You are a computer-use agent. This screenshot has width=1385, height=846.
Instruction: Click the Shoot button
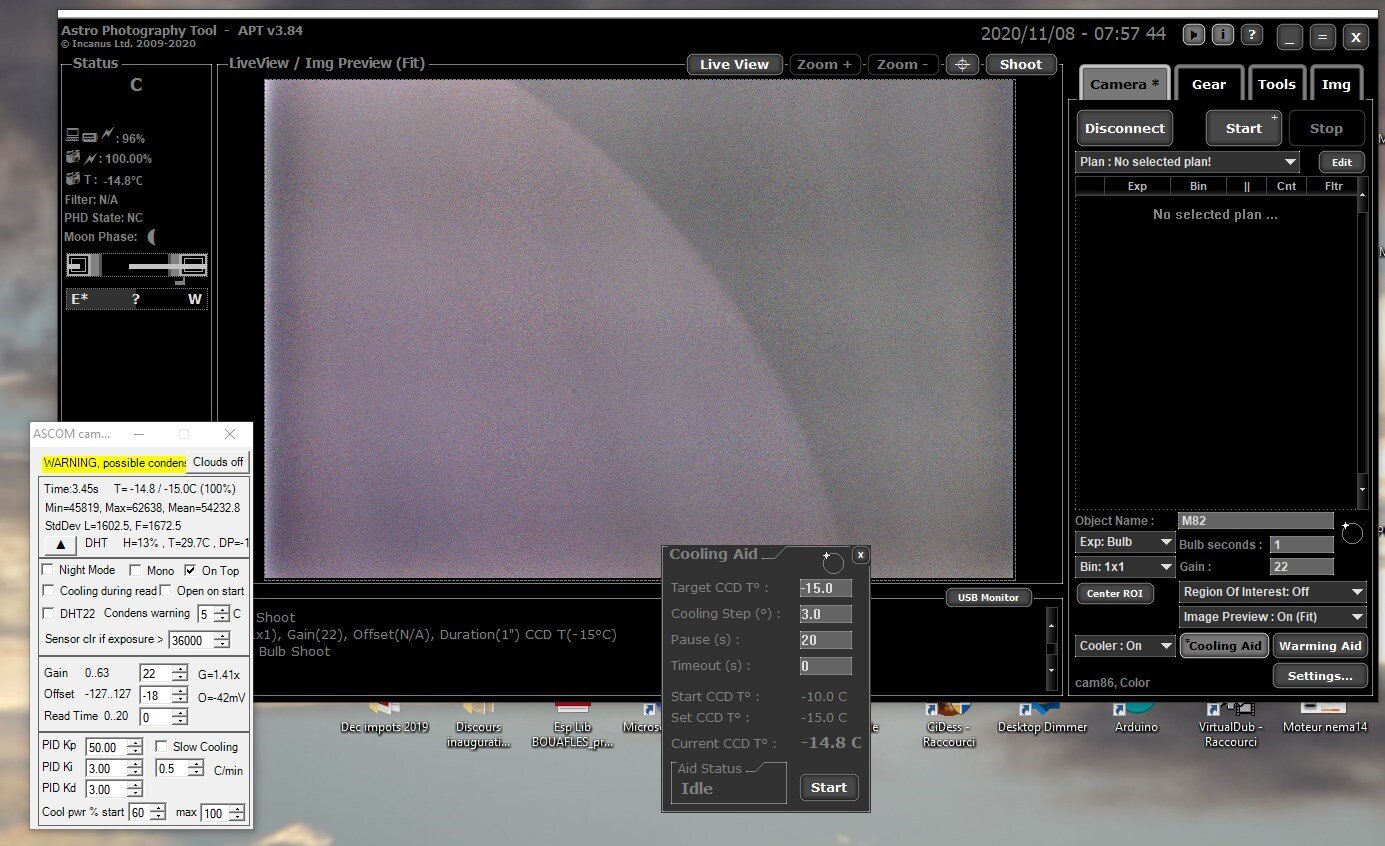pyautogui.click(x=1021, y=65)
